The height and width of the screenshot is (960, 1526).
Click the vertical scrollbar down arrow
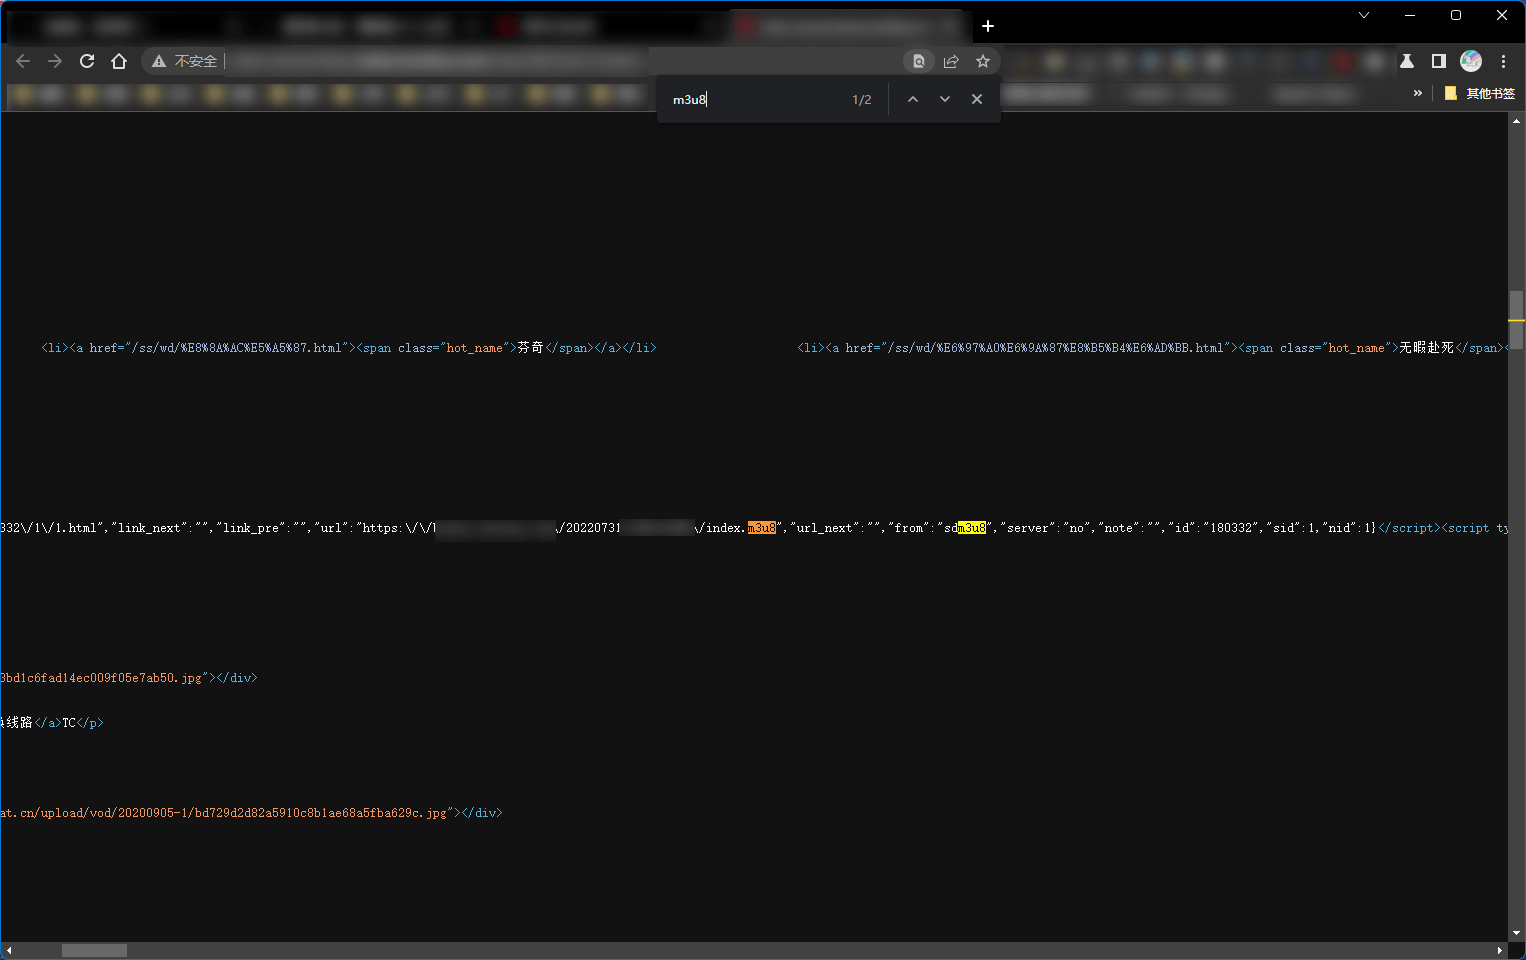pos(1516,933)
